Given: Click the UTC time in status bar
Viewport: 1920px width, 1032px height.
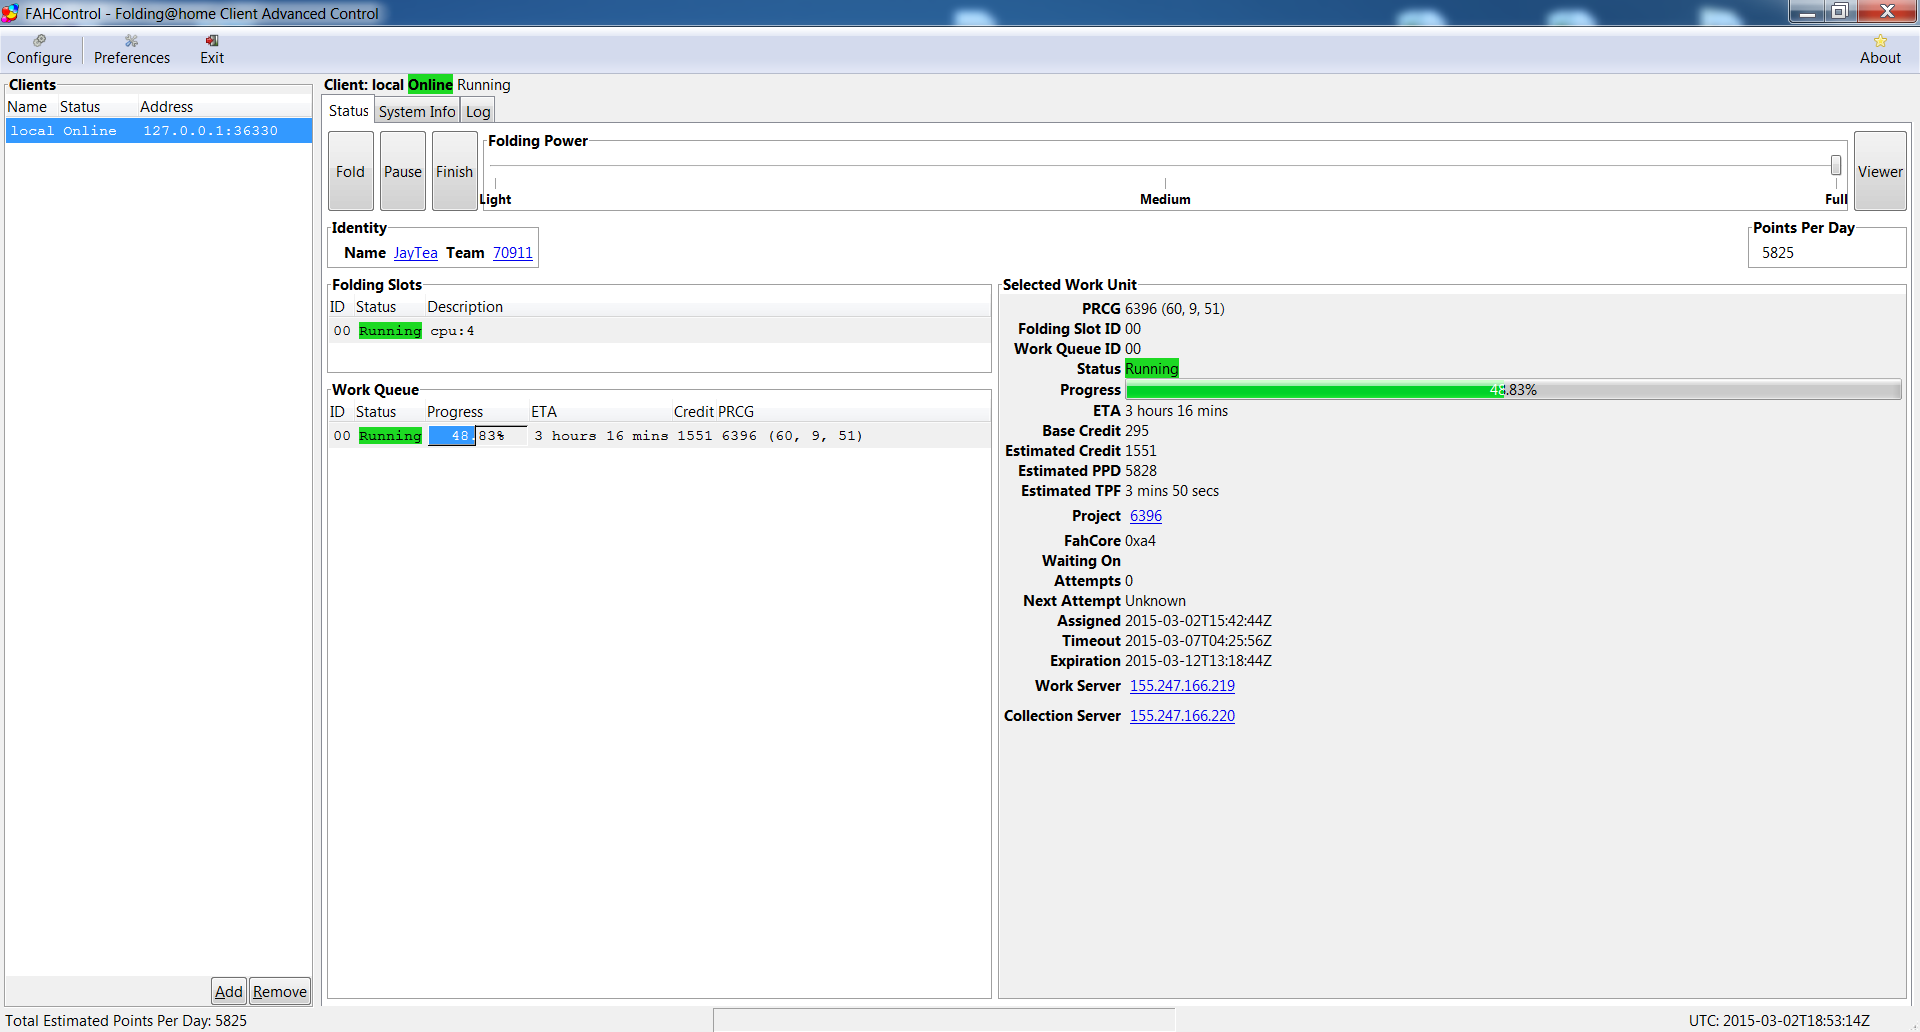Looking at the screenshot, I should 1779,1021.
